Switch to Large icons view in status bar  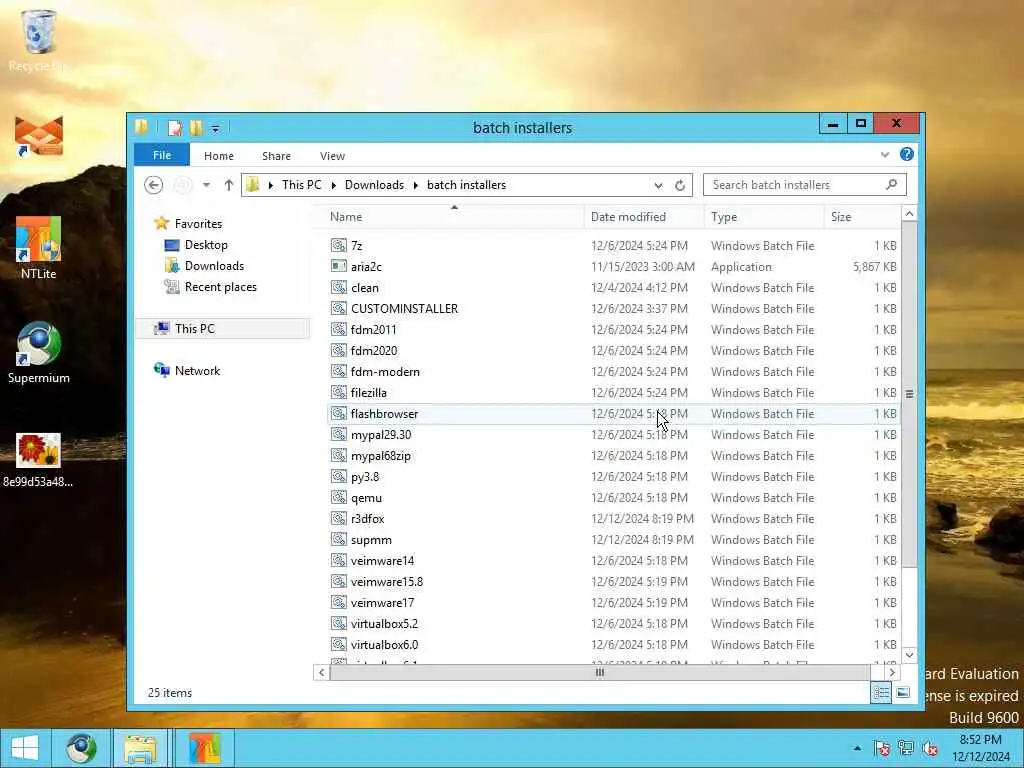(x=903, y=692)
